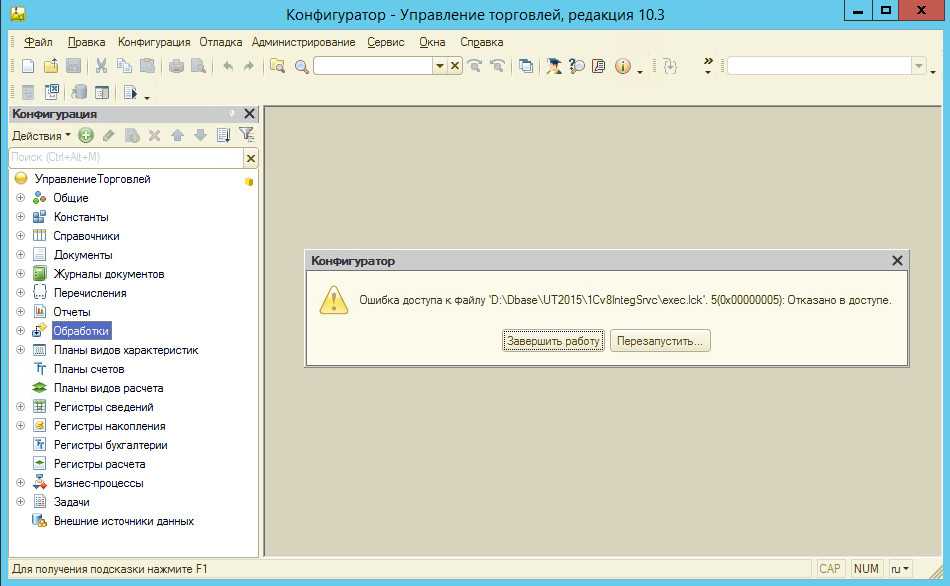
Task: Select the Обработки tree item
Action: click(81, 331)
